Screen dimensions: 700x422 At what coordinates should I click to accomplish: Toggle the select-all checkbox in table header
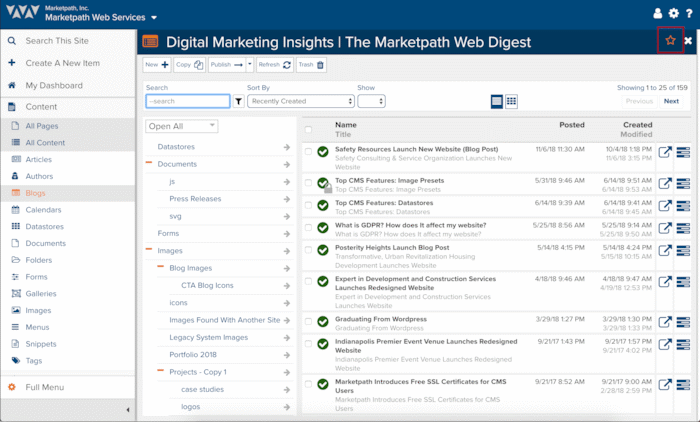tap(308, 130)
